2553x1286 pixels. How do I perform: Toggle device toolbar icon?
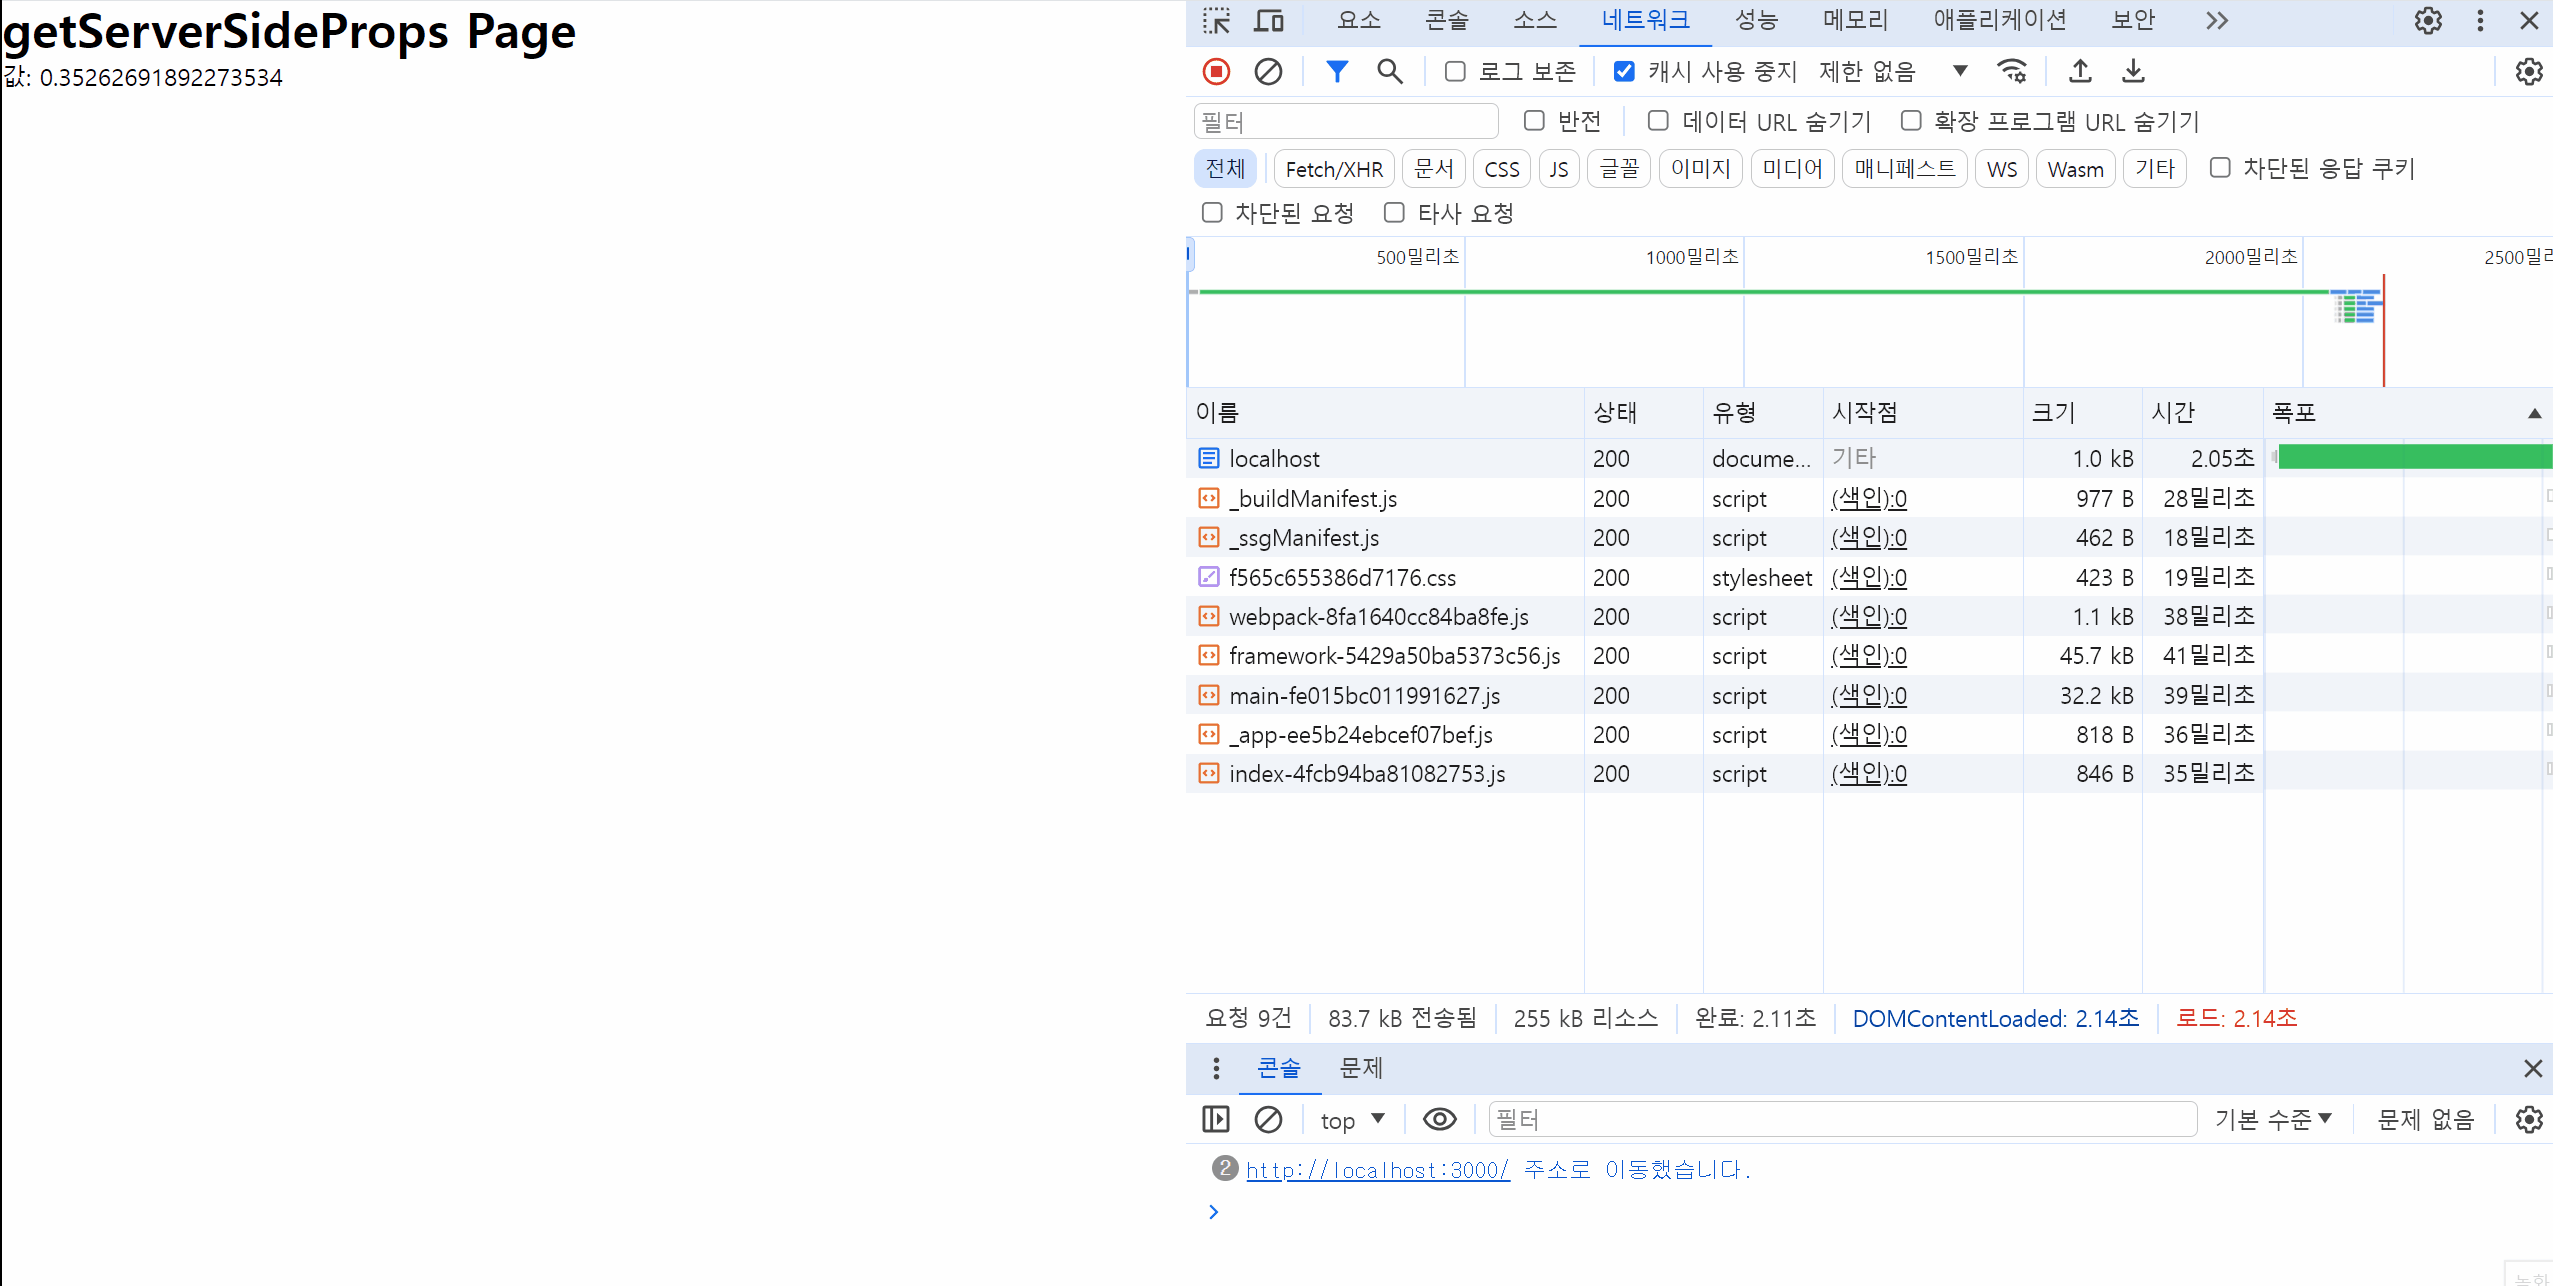click(1269, 21)
